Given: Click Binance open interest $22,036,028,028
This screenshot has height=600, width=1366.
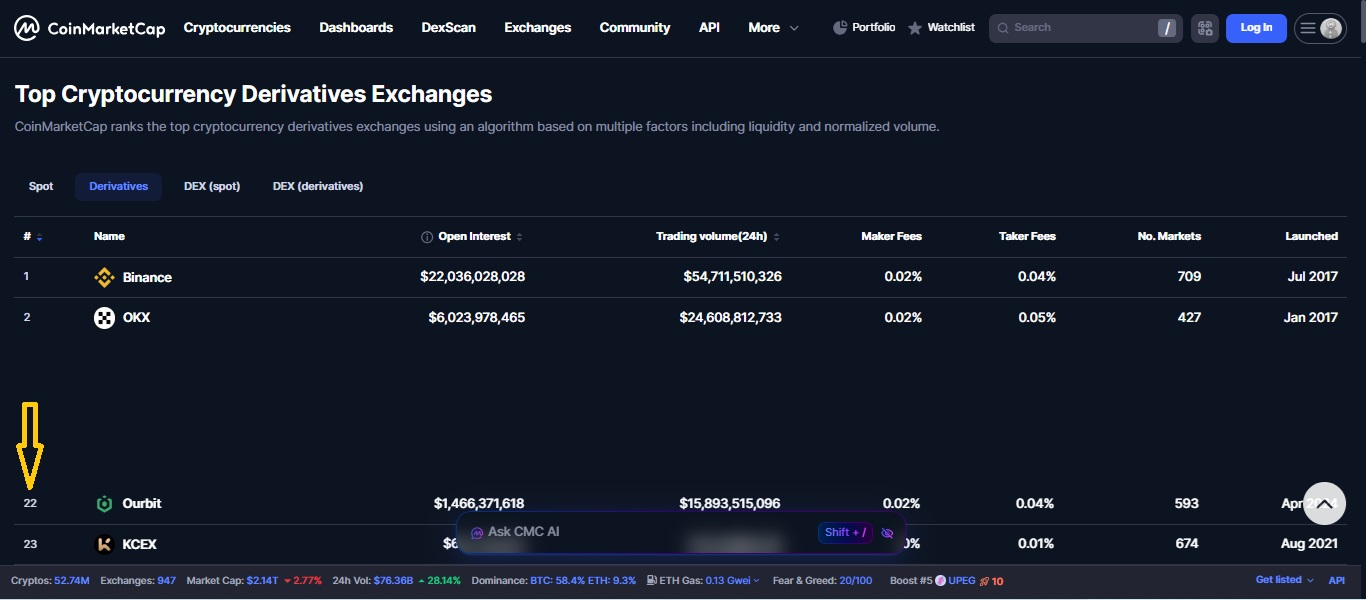Looking at the screenshot, I should (x=473, y=277).
